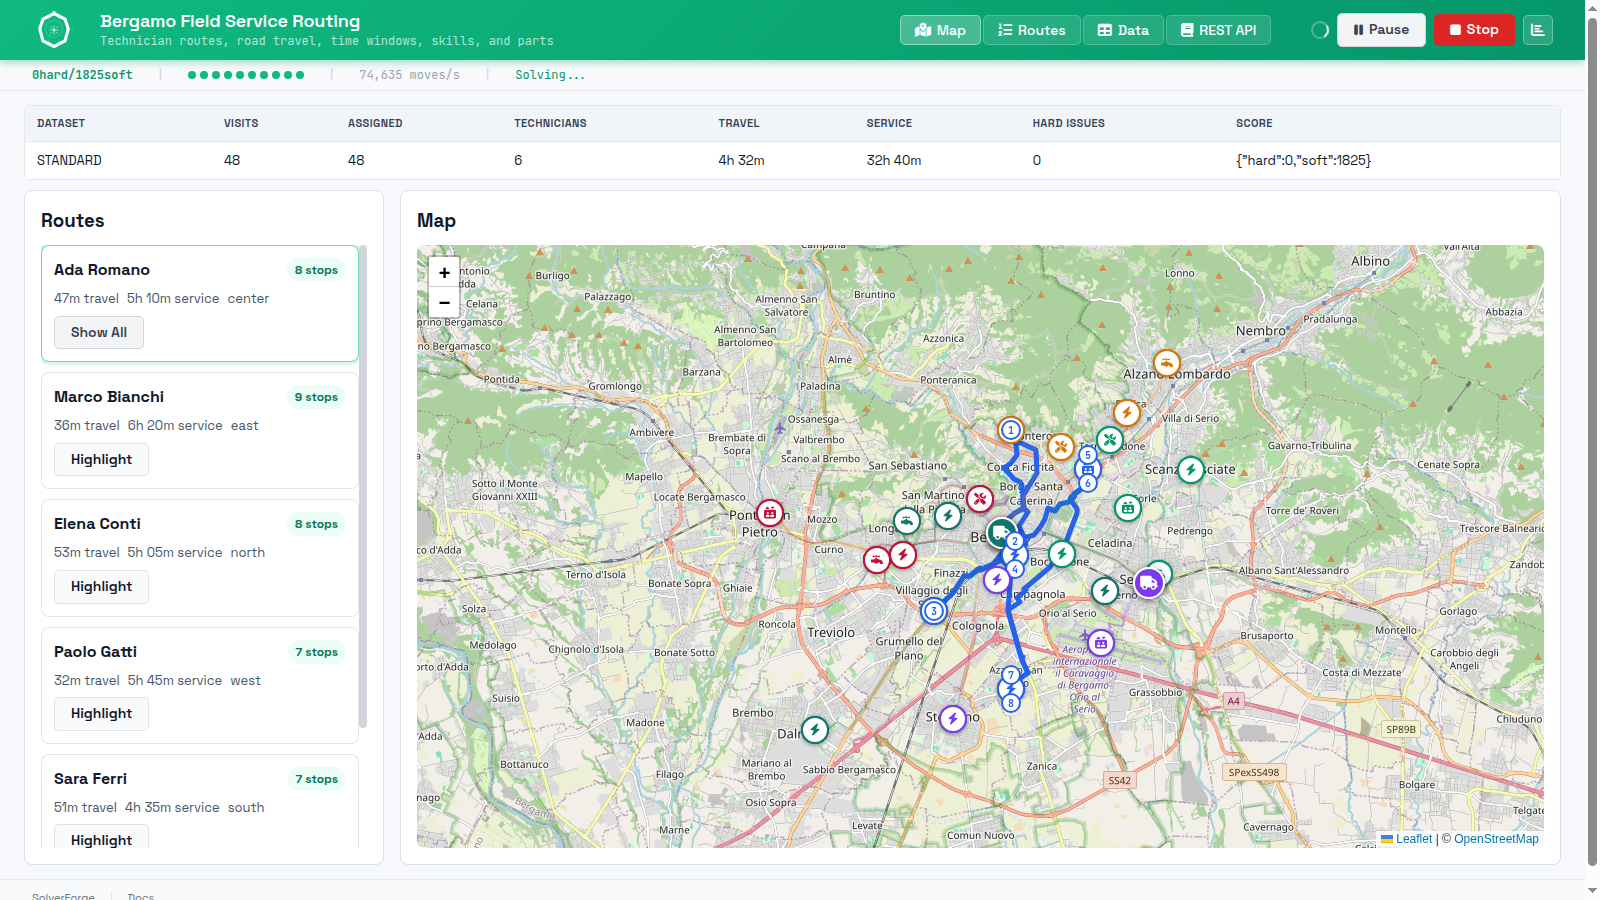
Task: Switch to the Map tab
Action: pyautogui.click(x=940, y=30)
